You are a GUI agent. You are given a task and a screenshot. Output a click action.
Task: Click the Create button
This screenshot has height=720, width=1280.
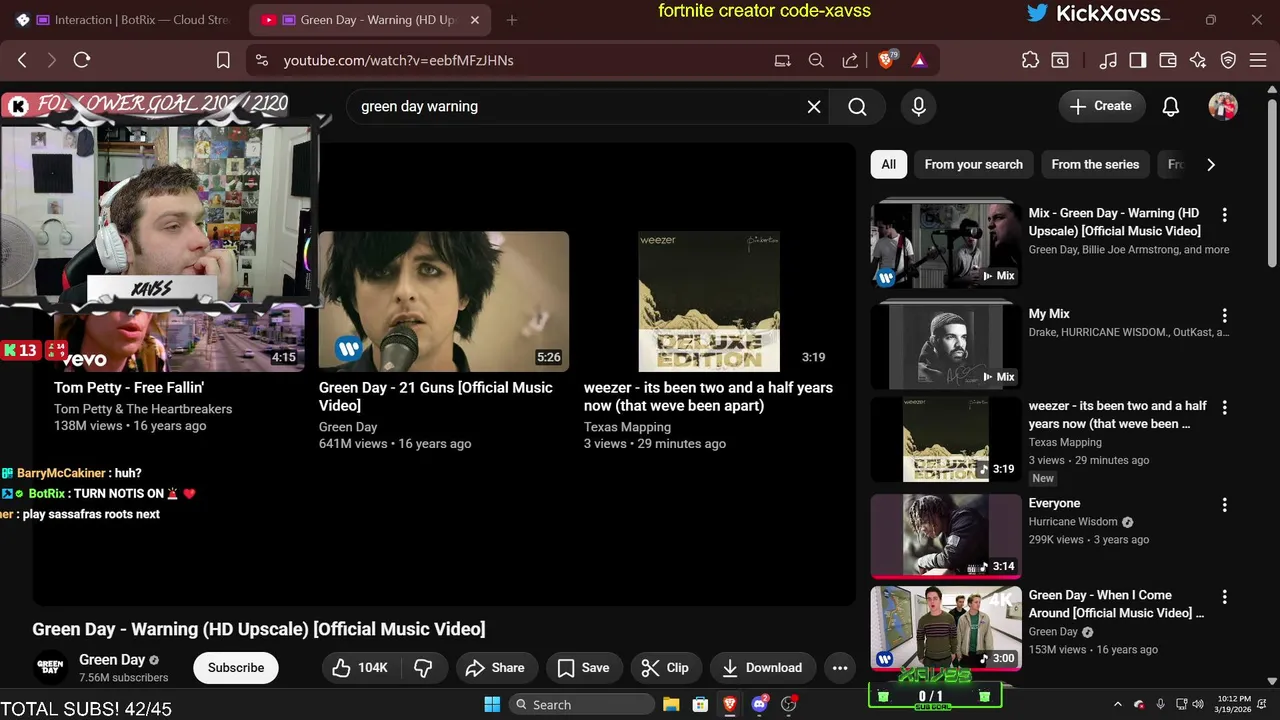[x=1101, y=106]
